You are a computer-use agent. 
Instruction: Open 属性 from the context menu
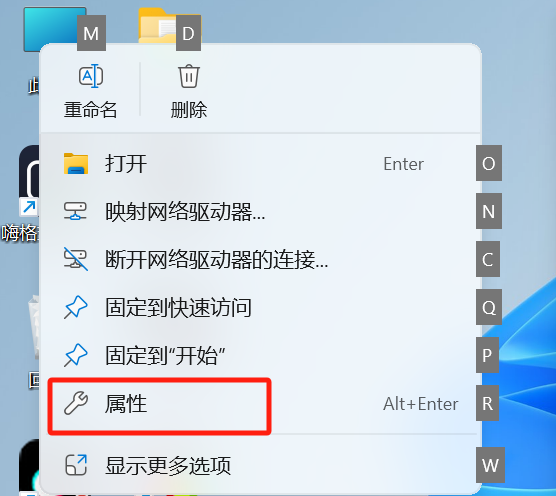point(260,403)
